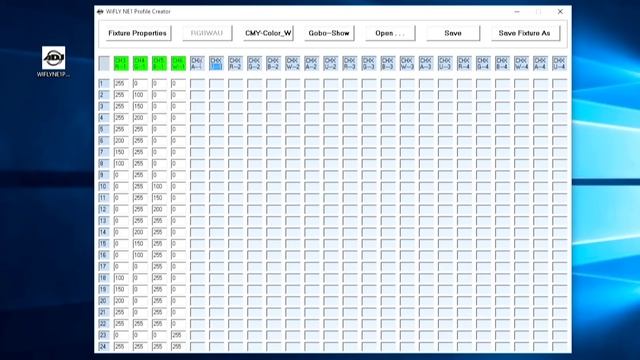Click the 150 value in row 7

click(121, 152)
